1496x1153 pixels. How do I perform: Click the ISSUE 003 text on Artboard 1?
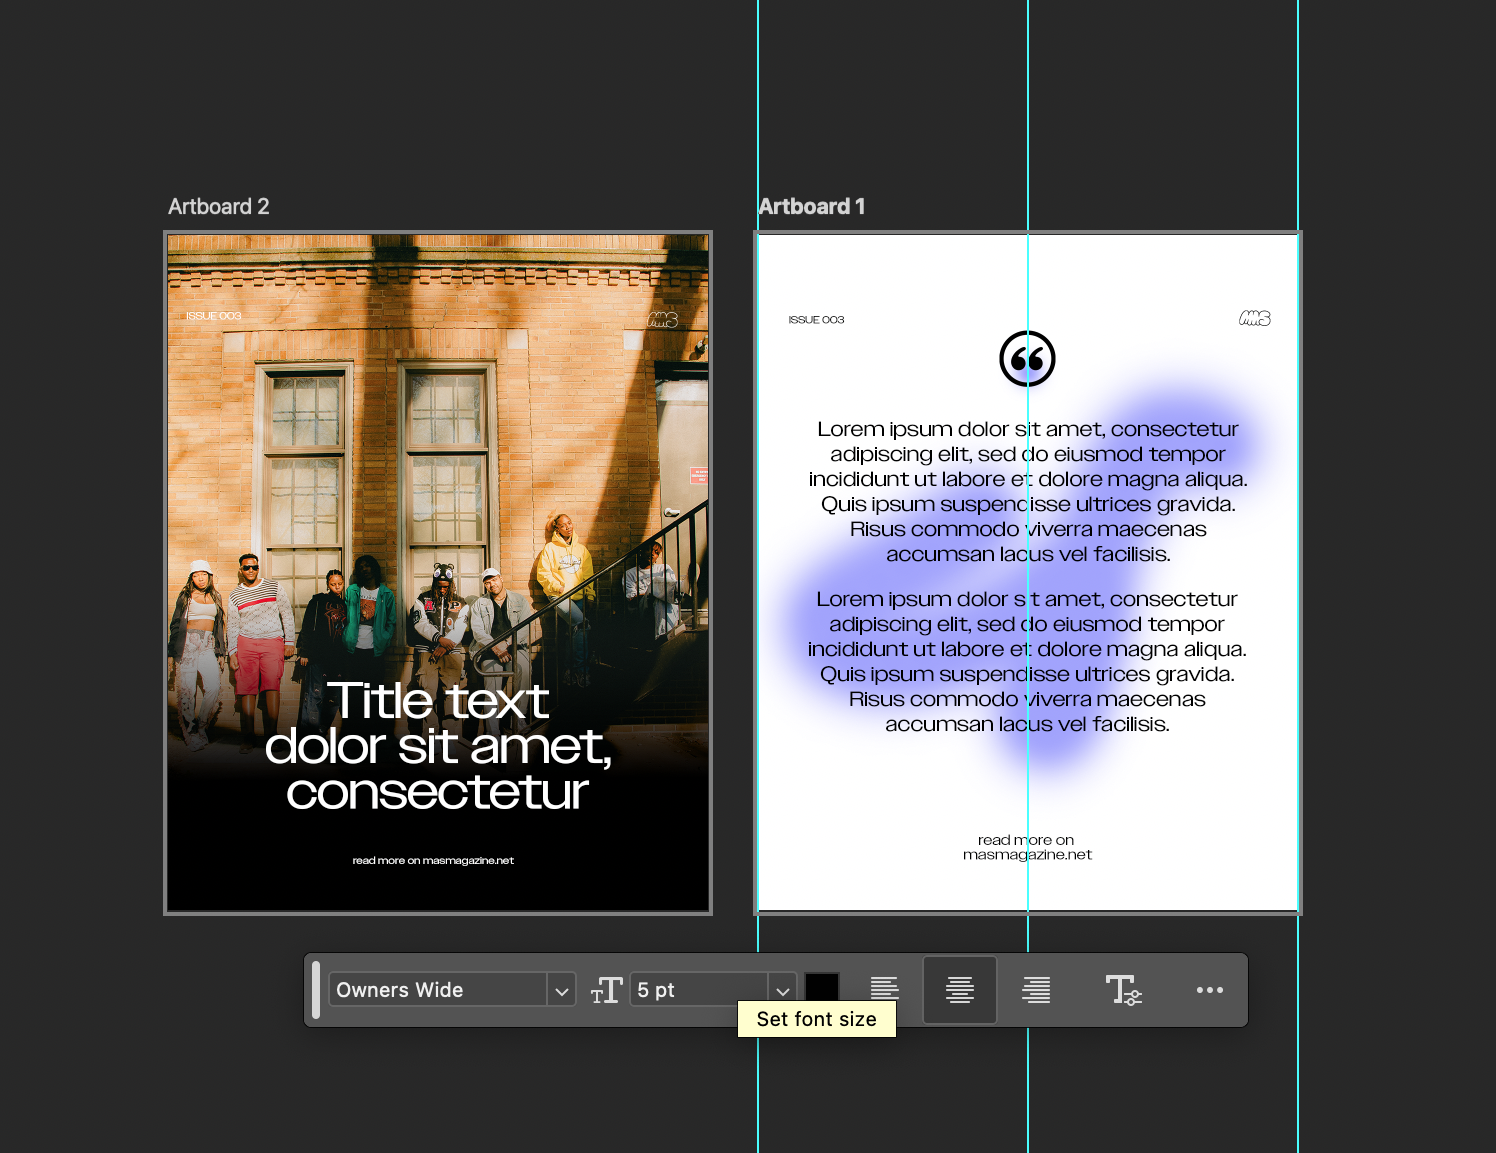coord(816,320)
